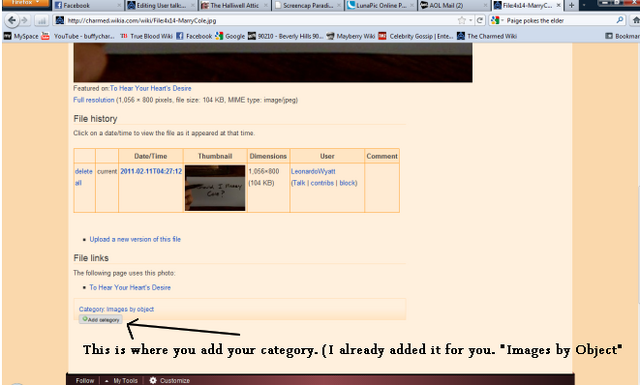Go back to previous page
Viewport: 640px width, 385px height.
tap(12, 20)
